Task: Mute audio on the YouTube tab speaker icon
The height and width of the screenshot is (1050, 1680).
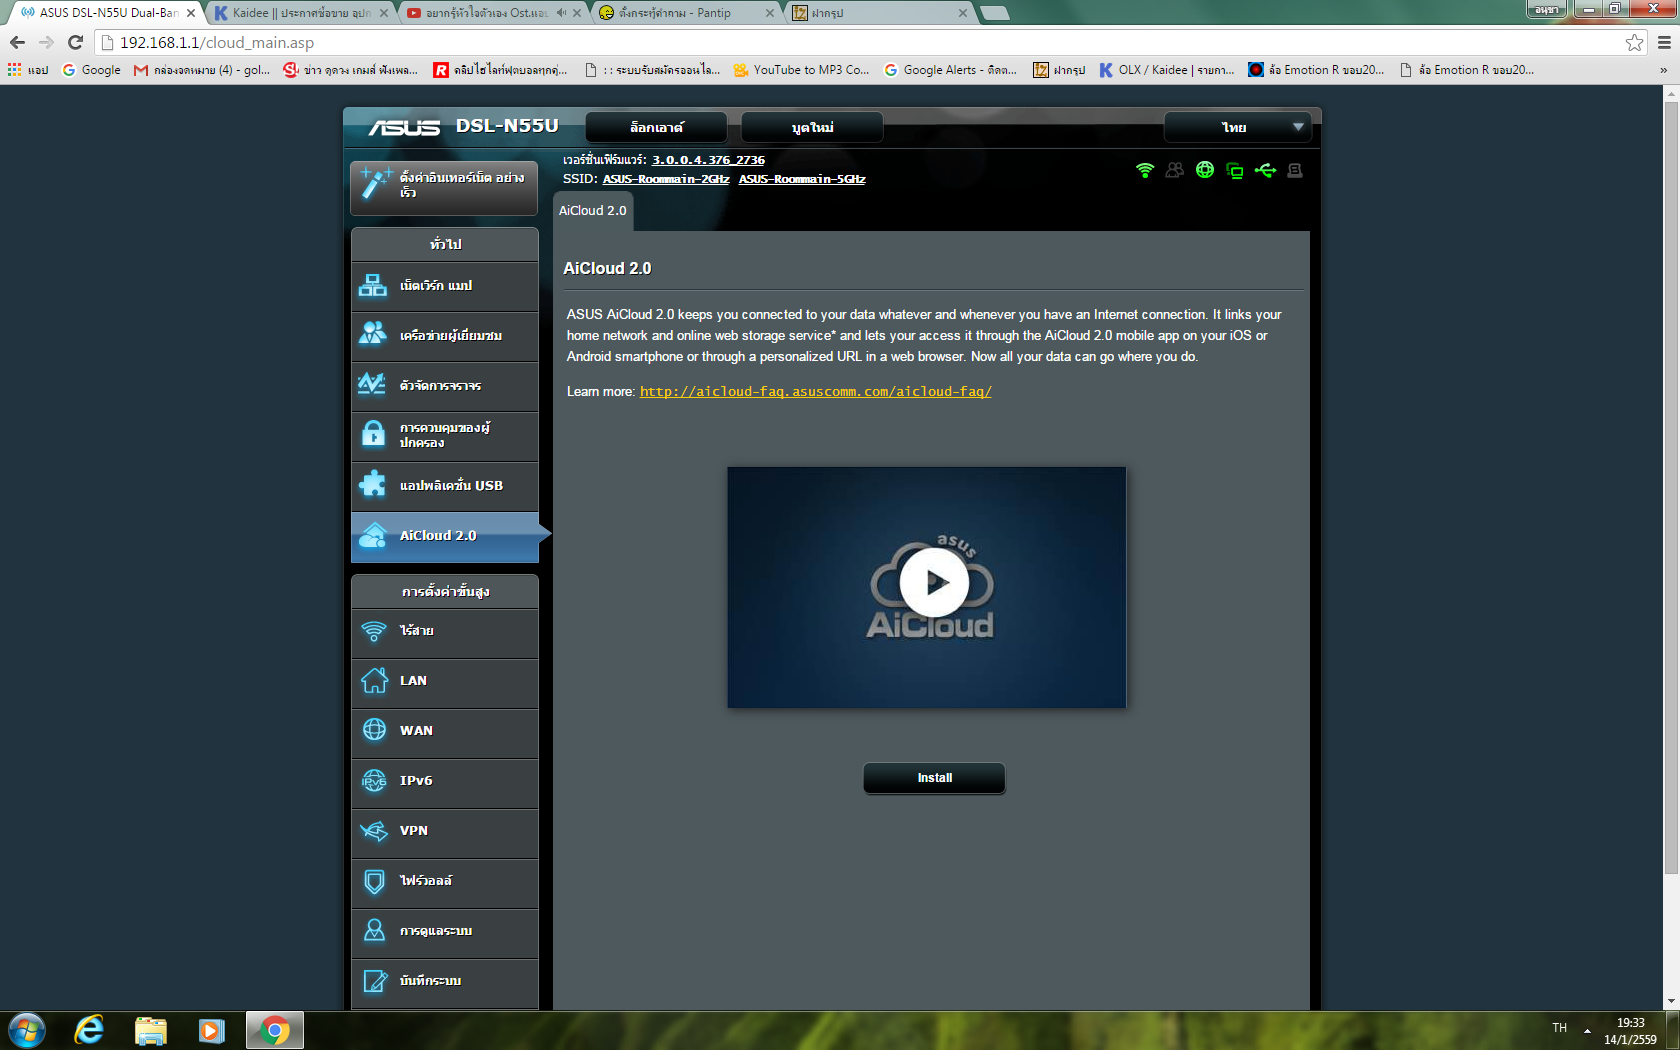Action: pyautogui.click(x=561, y=13)
